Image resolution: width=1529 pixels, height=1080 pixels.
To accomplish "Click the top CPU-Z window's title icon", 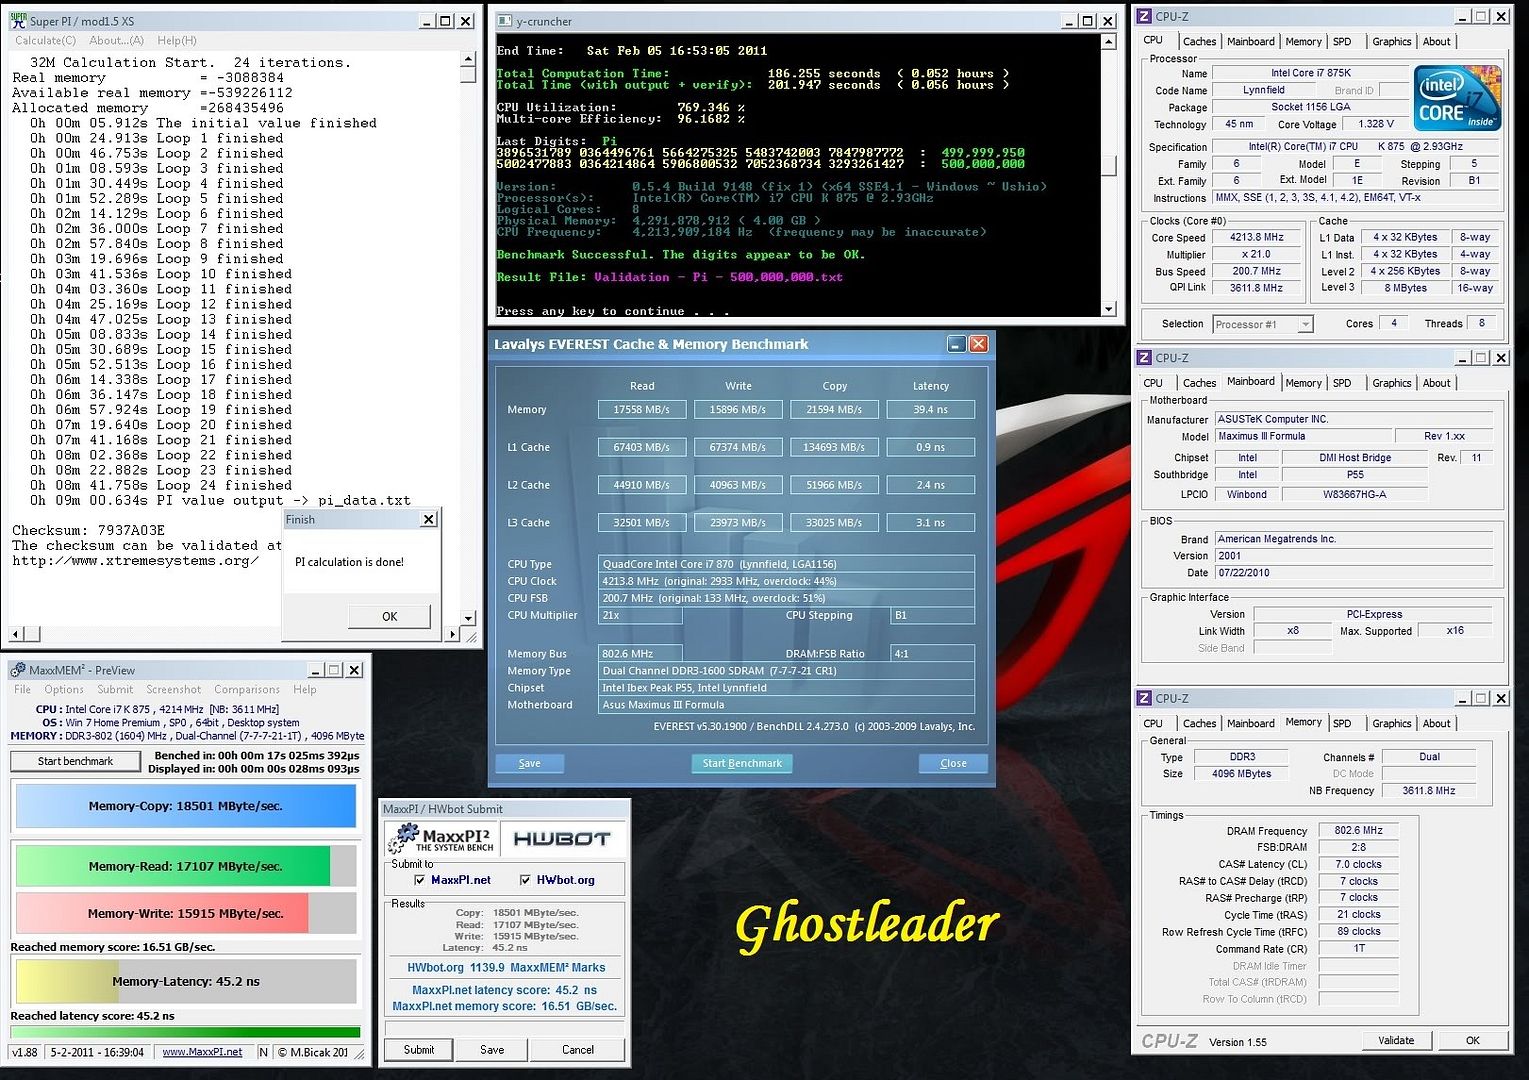I will pyautogui.click(x=1144, y=16).
